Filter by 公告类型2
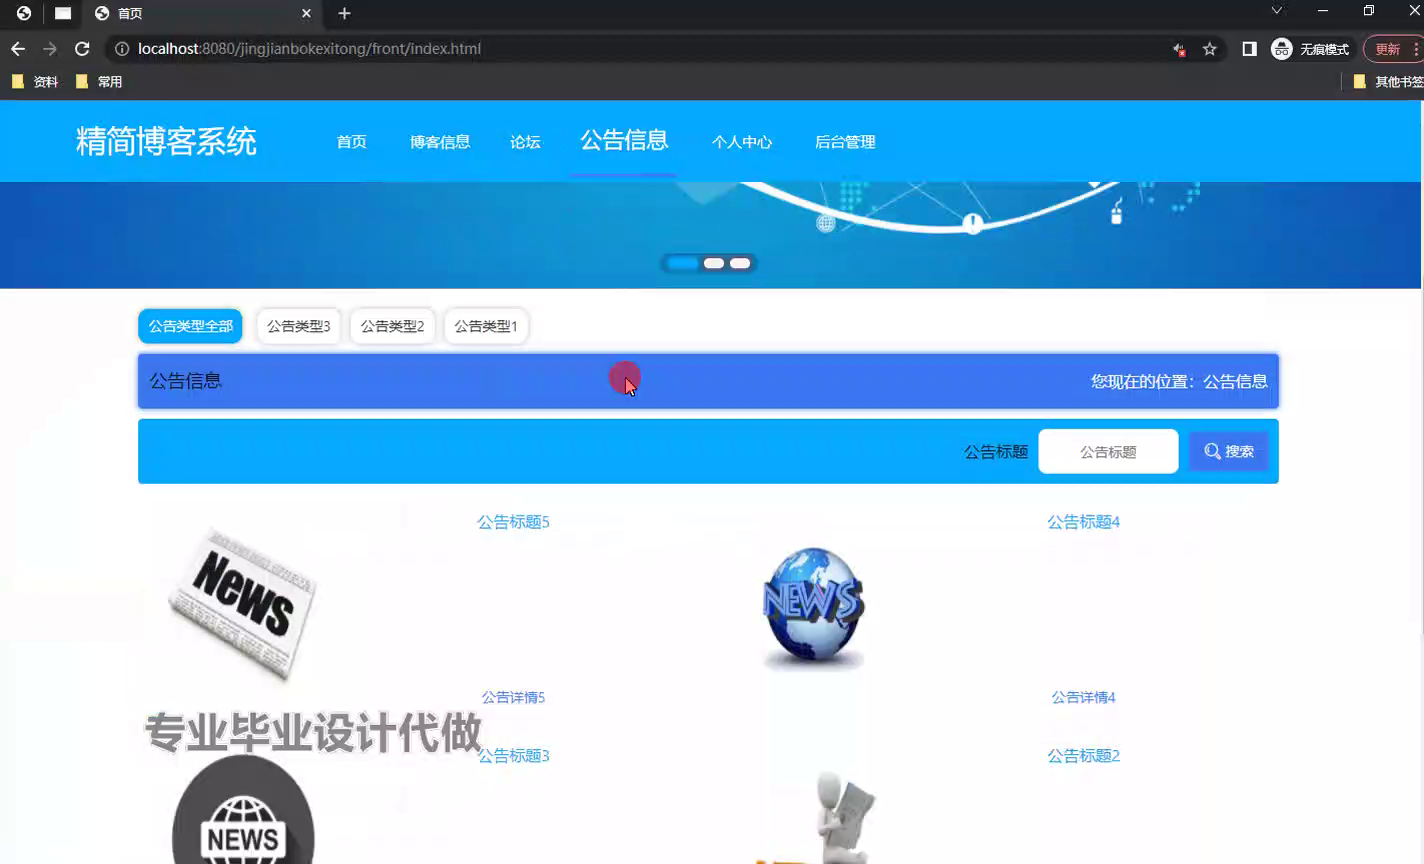 click(392, 326)
